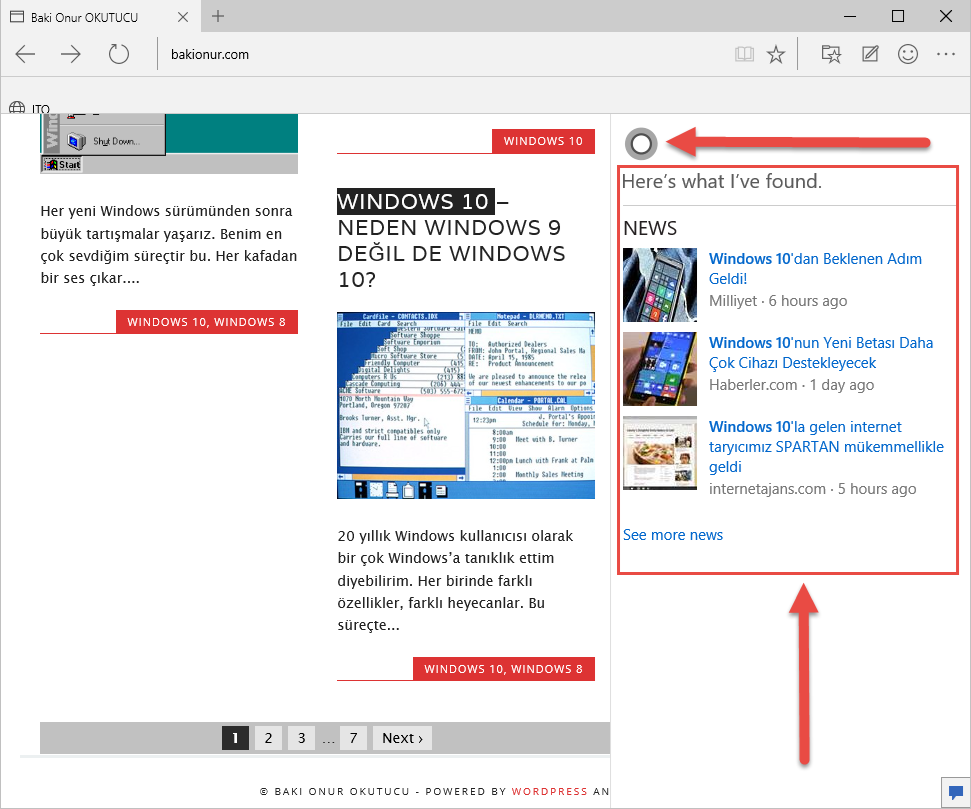Image resolution: width=971 pixels, height=809 pixels.
Task: Open news Windows 10'dan Beklenen Adım Geldi!
Action: click(815, 269)
